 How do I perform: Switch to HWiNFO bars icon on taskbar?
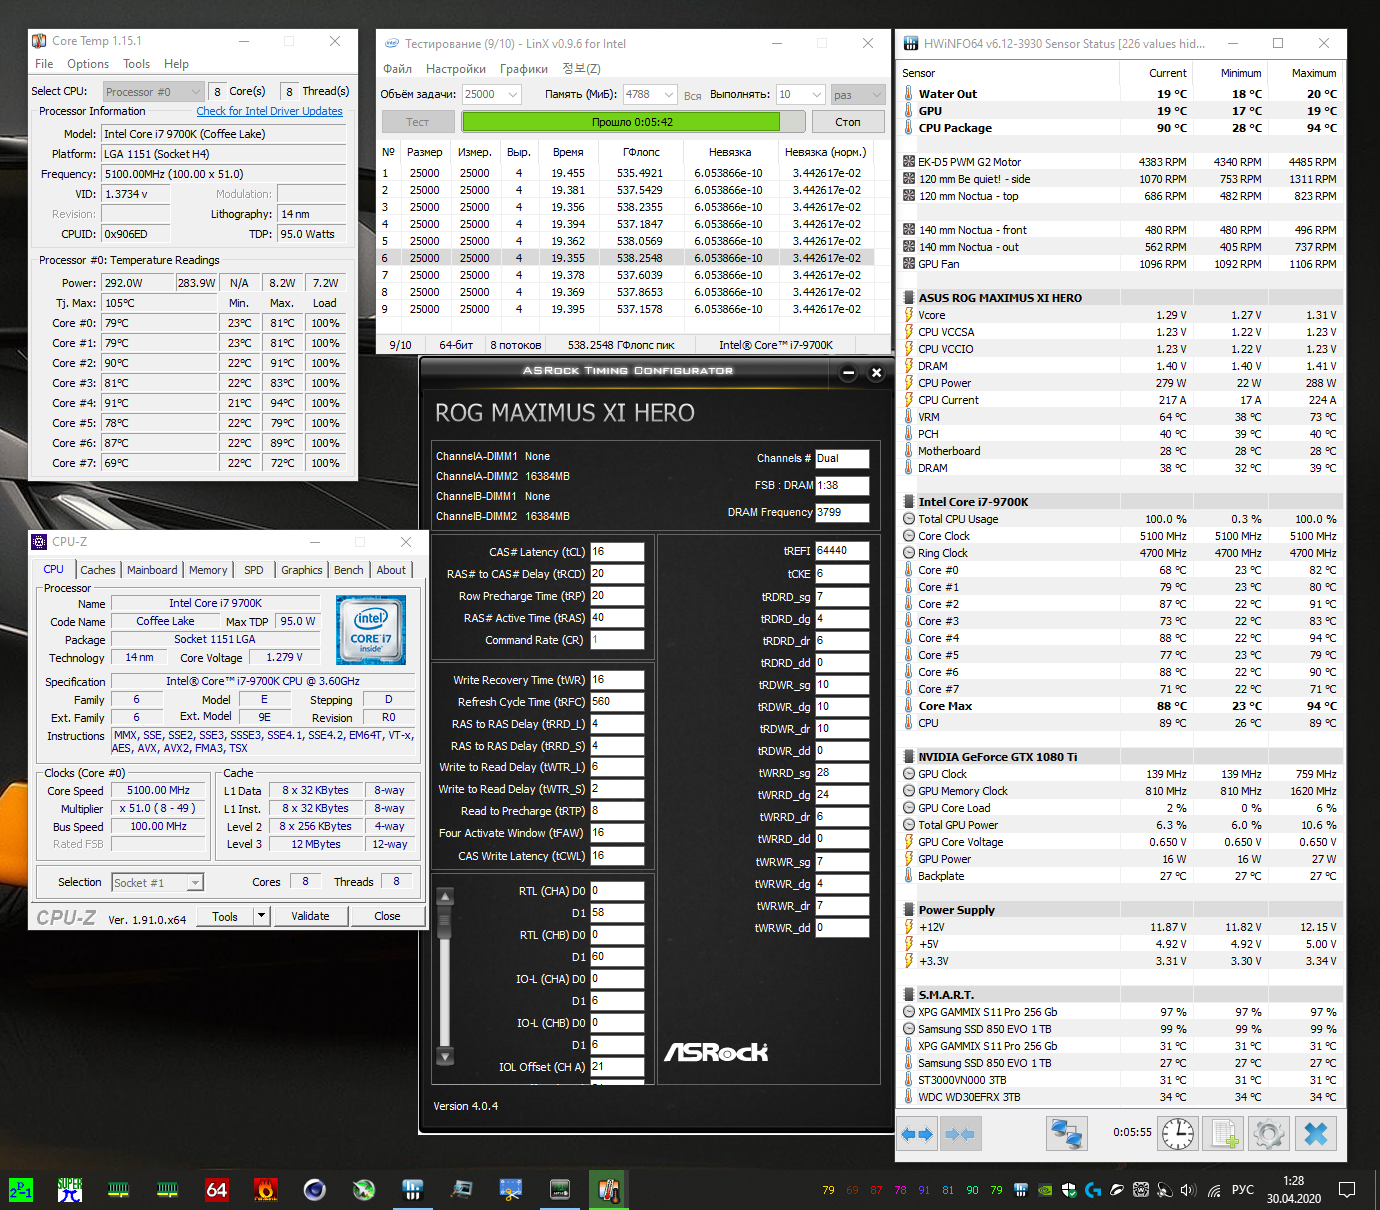(x=413, y=1190)
